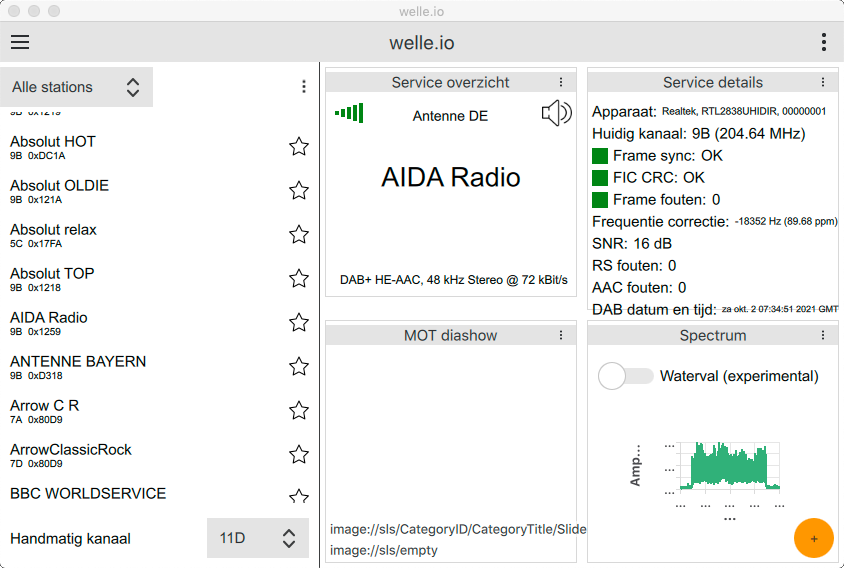Click the DAB+ HE-AAC codec info line
Image resolution: width=844 pixels, height=568 pixels.
point(453,280)
